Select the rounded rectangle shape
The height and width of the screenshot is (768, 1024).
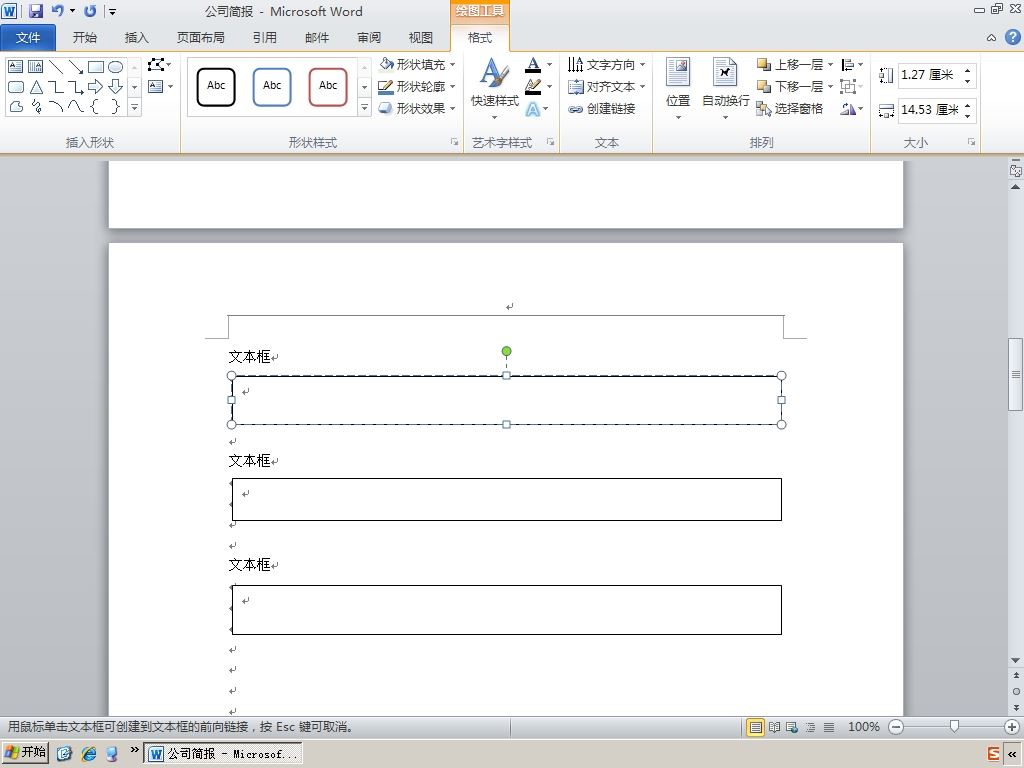[16, 87]
